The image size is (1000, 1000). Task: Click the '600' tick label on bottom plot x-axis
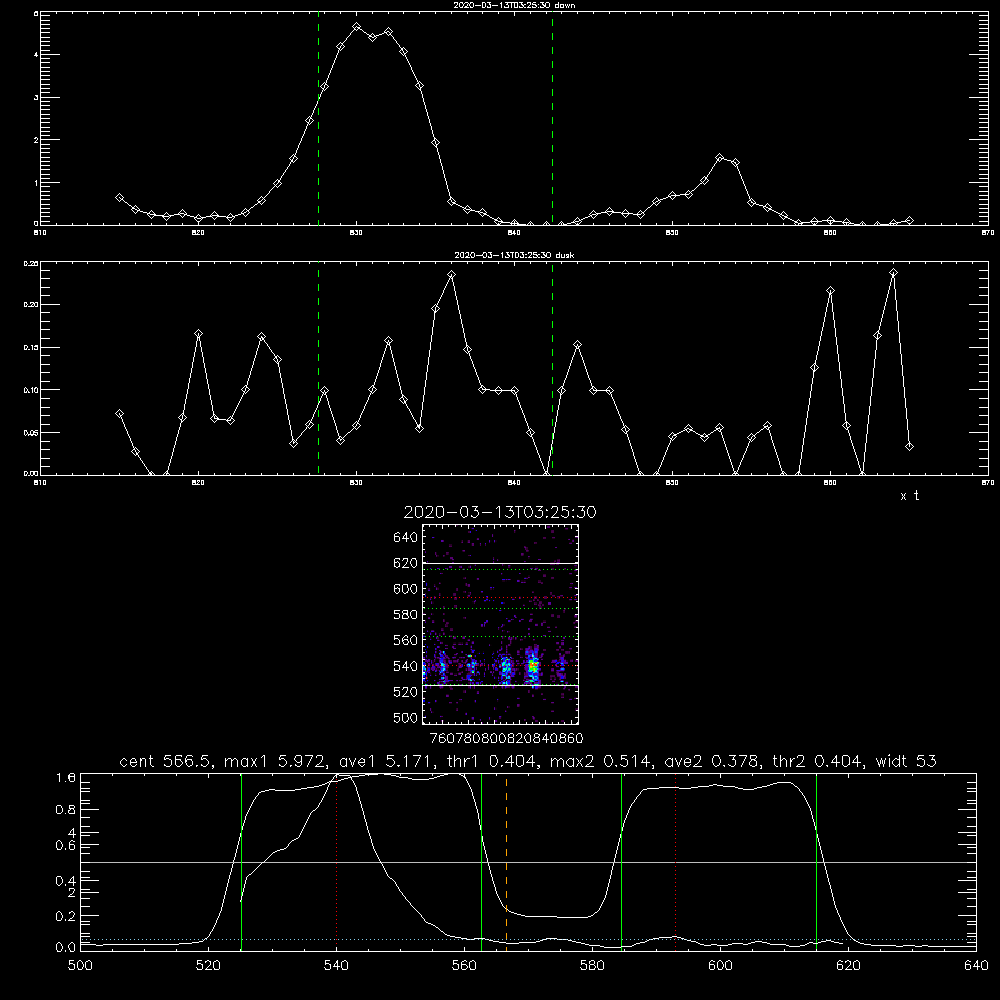tap(720, 966)
